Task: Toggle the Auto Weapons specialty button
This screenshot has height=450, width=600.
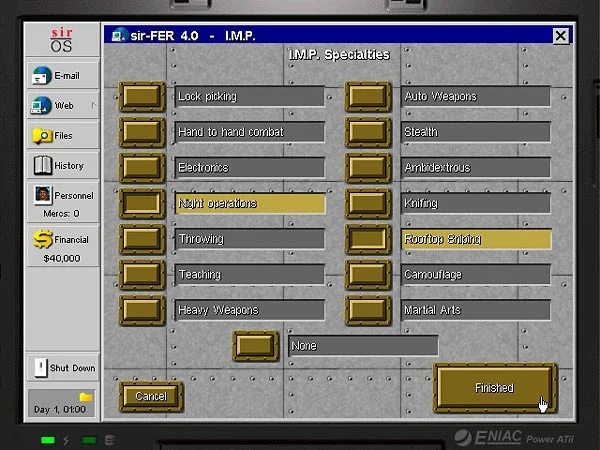Action: click(368, 97)
